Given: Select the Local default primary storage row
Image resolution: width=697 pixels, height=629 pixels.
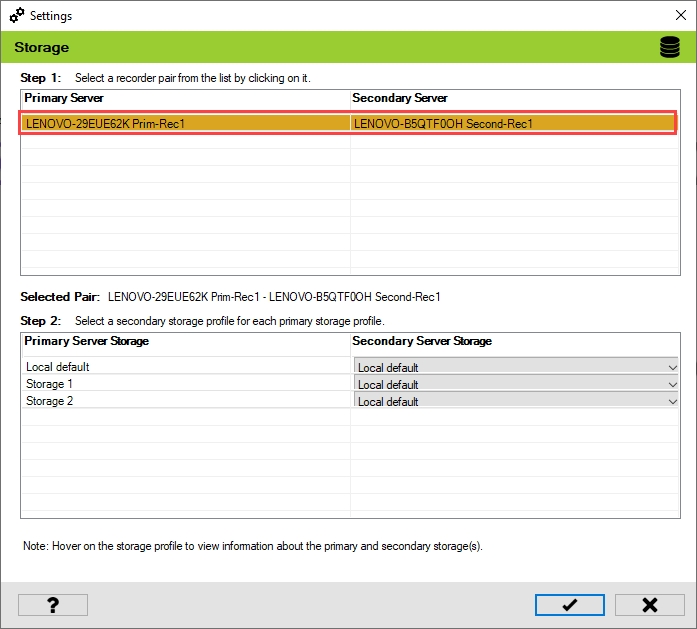Looking at the screenshot, I should coord(58,367).
